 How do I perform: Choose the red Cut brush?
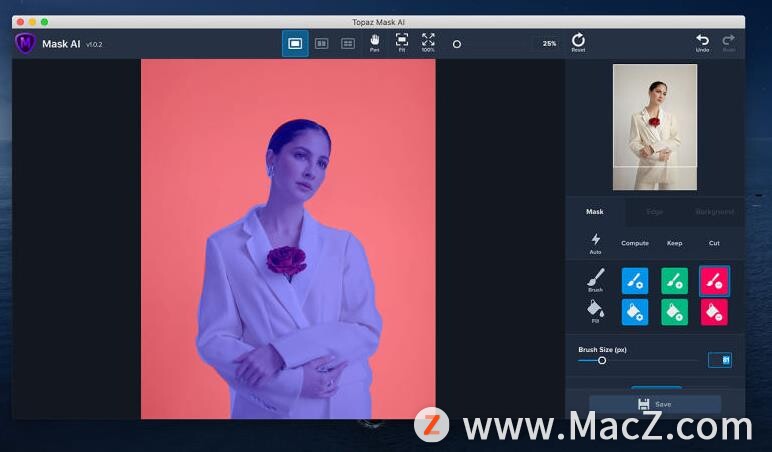(714, 281)
